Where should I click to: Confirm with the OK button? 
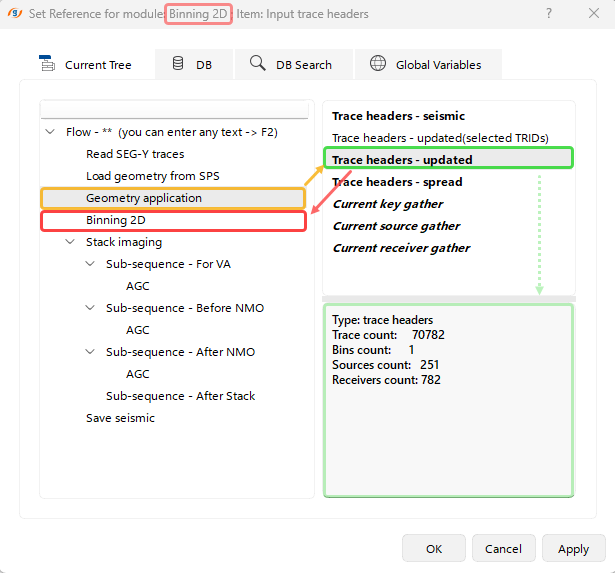(434, 548)
